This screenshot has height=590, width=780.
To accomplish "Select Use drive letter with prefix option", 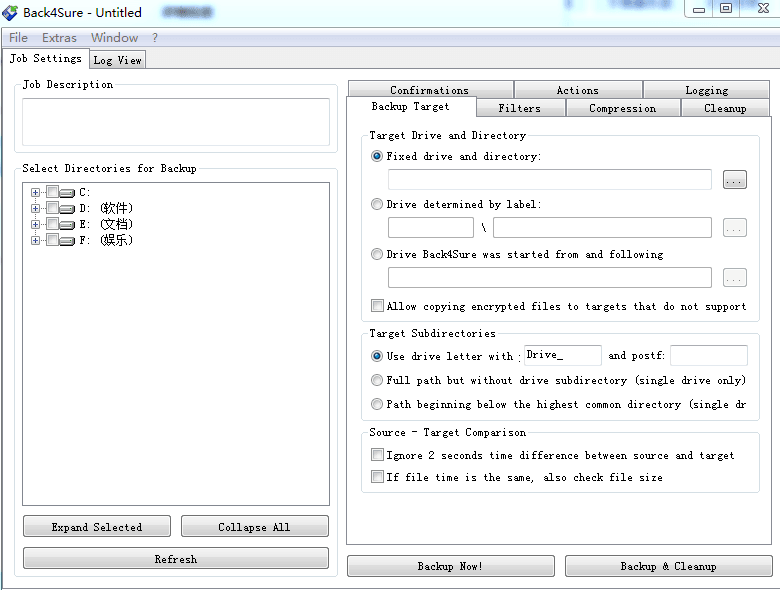I will (x=377, y=356).
